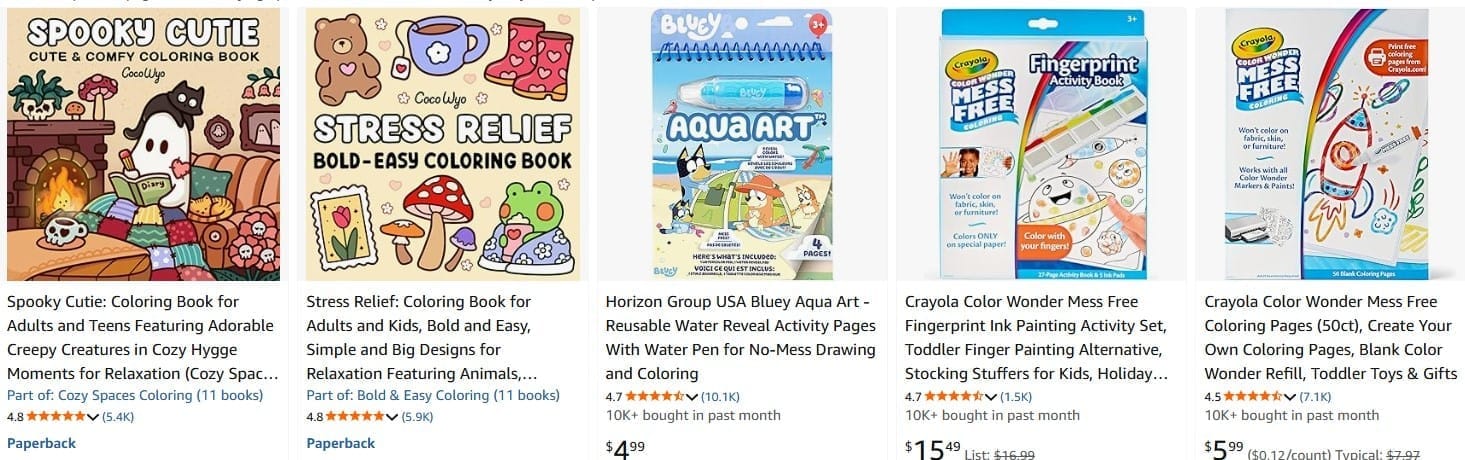1465x460 pixels.
Task: Open the Horizon Group USA Bluey Aqua Art title
Action: pyautogui.click(x=741, y=338)
